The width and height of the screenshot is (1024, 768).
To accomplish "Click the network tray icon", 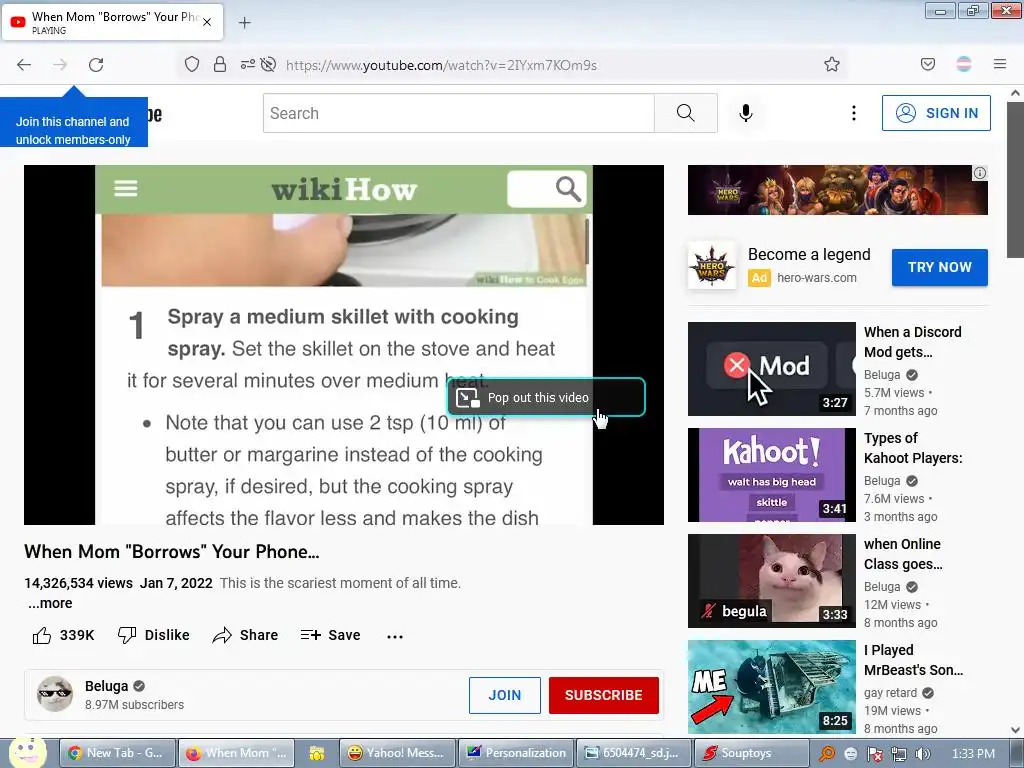I will pos(899,754).
